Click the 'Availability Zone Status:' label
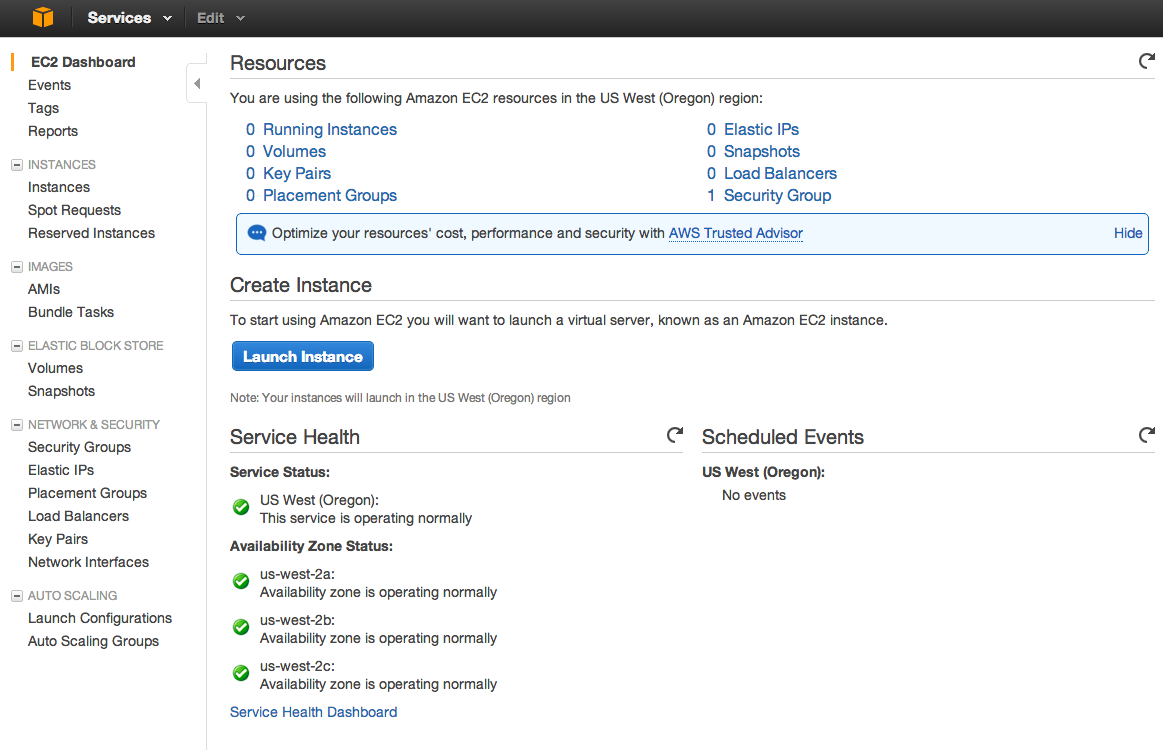The width and height of the screenshot is (1163, 750). coord(312,547)
